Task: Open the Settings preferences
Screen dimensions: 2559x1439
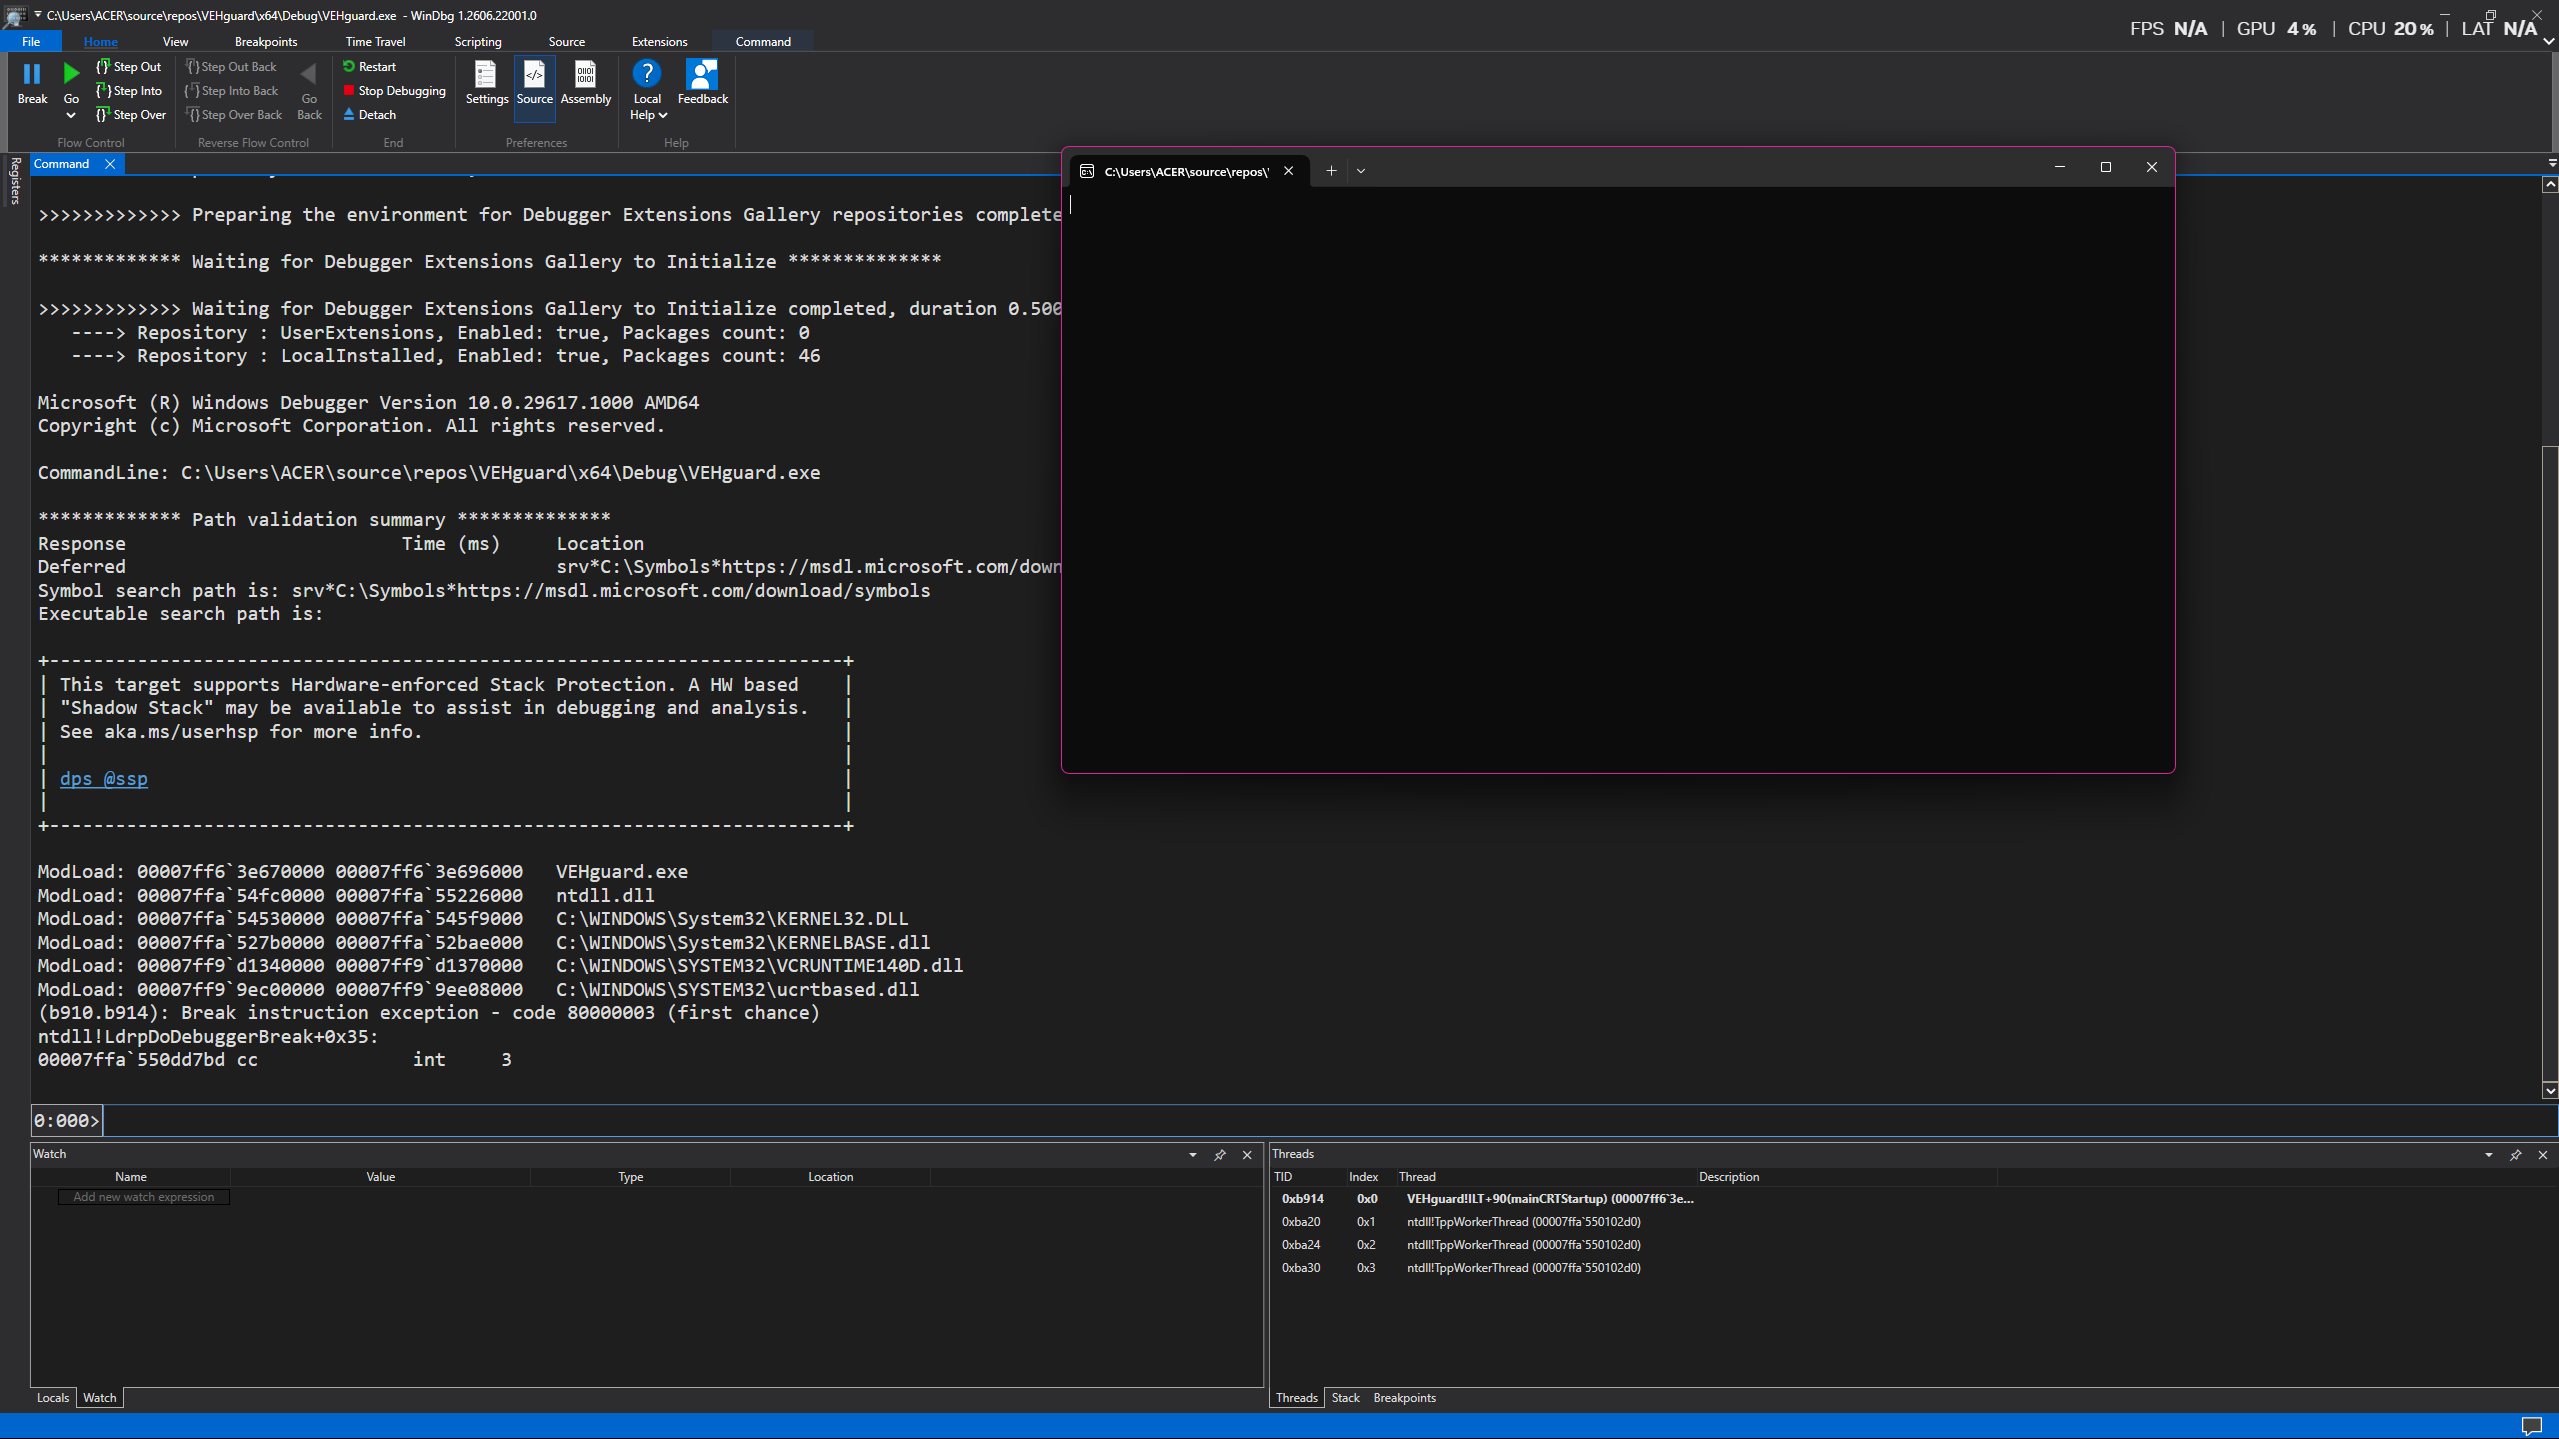Action: pos(487,83)
